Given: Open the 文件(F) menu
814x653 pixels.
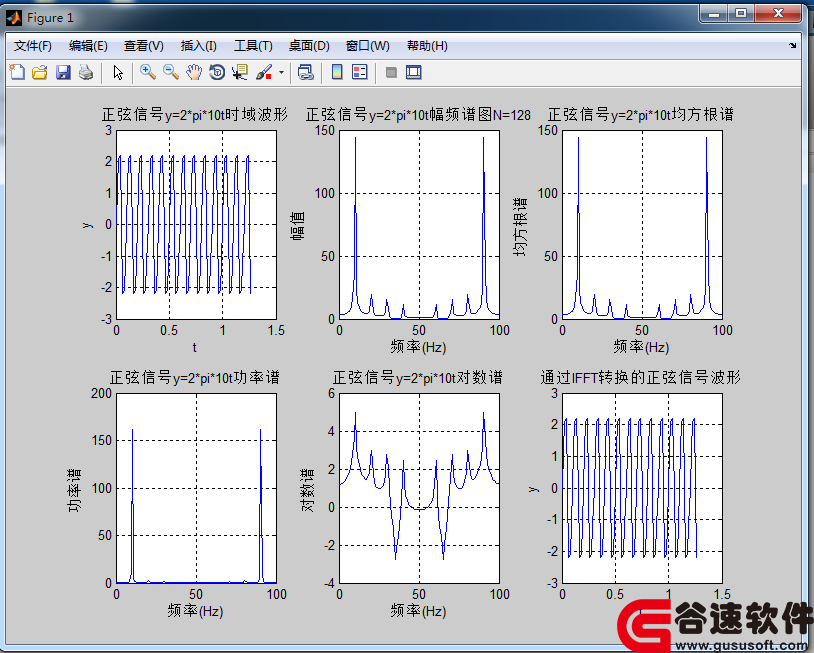Looking at the screenshot, I should (33, 46).
